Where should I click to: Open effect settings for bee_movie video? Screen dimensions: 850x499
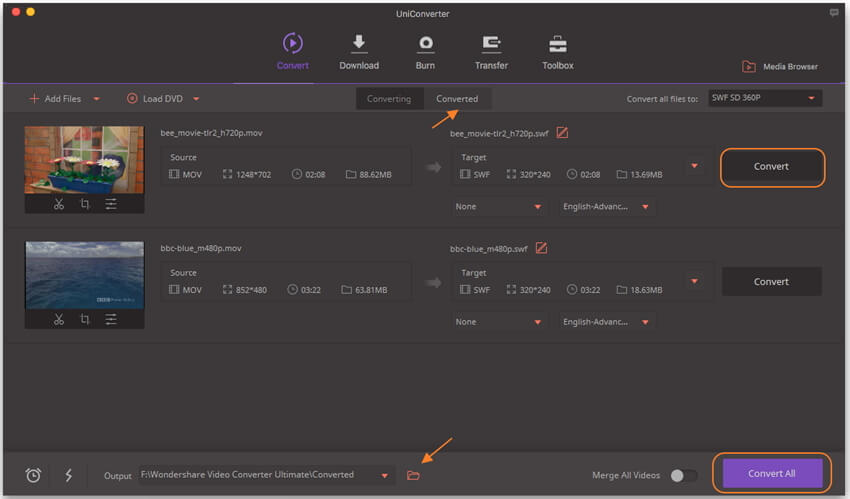point(111,204)
